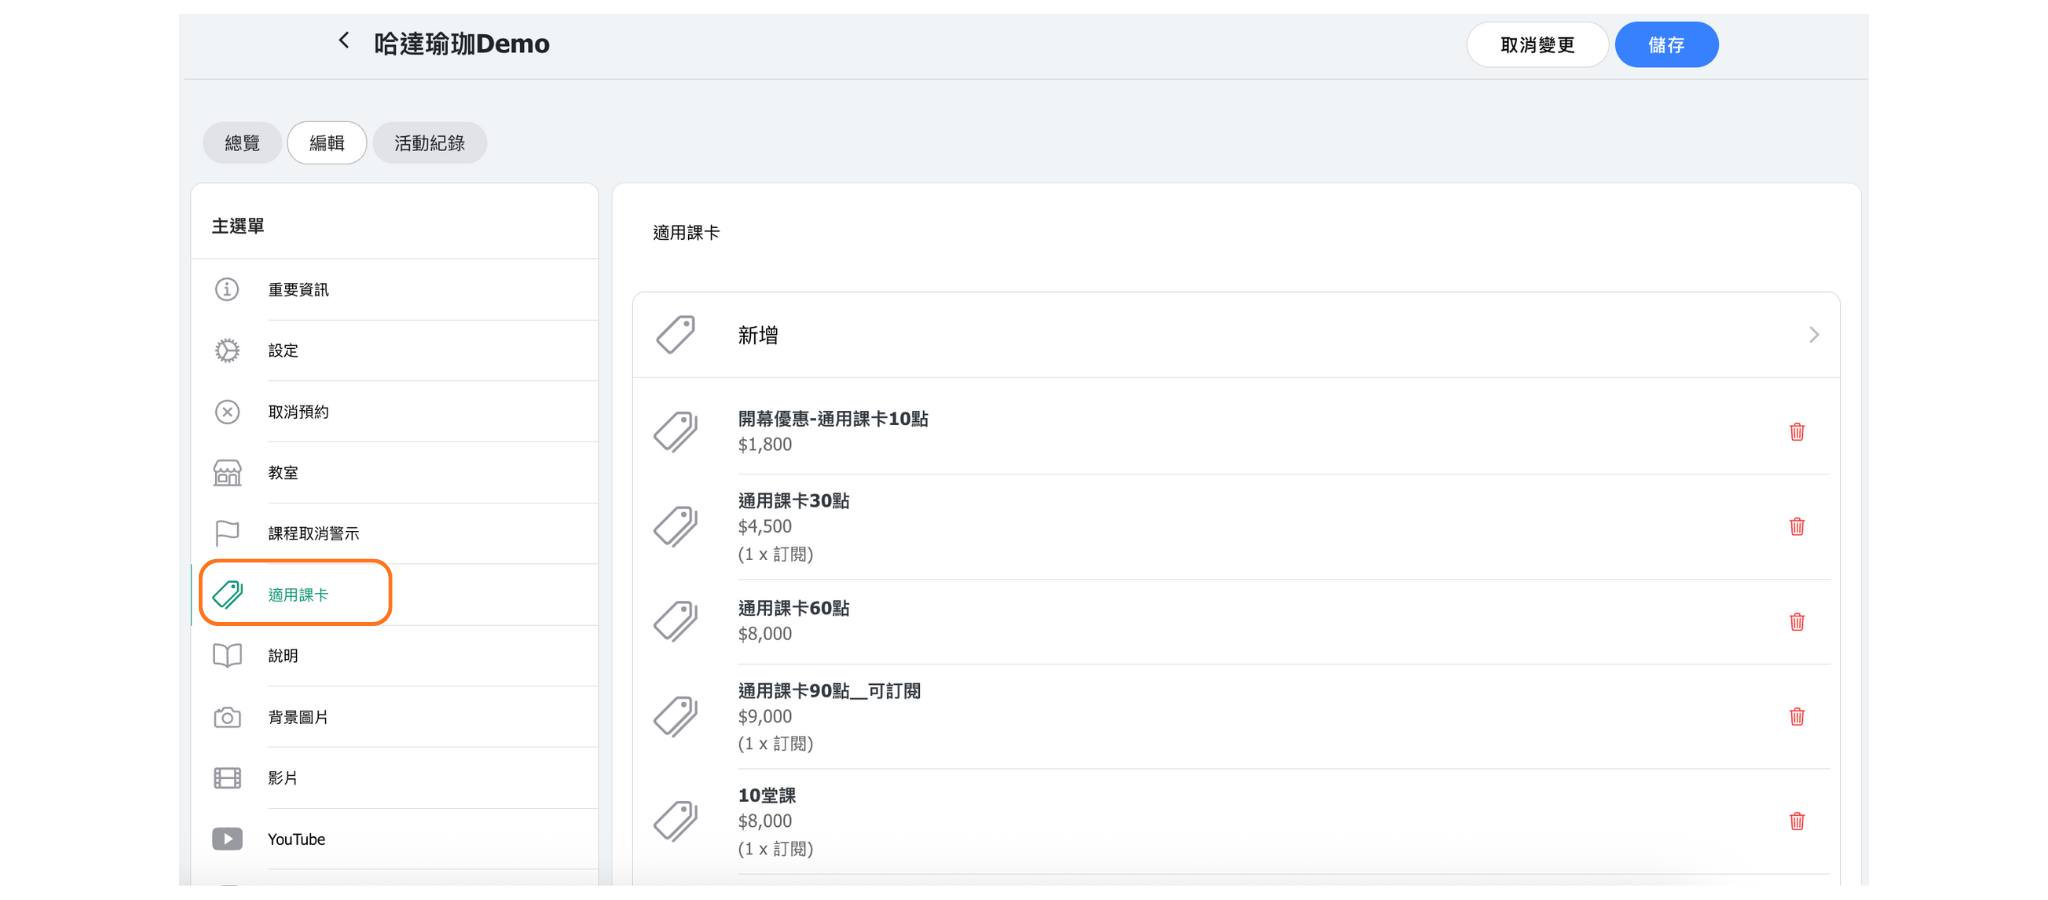Click the 取消變更 button
The image size is (2048, 900).
click(x=1537, y=45)
